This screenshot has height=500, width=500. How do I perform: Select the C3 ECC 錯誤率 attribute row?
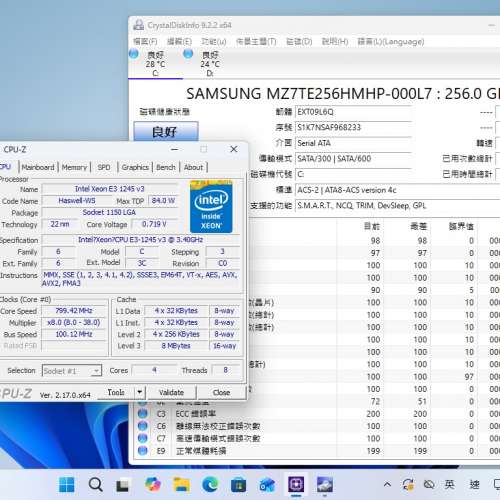coord(317,414)
